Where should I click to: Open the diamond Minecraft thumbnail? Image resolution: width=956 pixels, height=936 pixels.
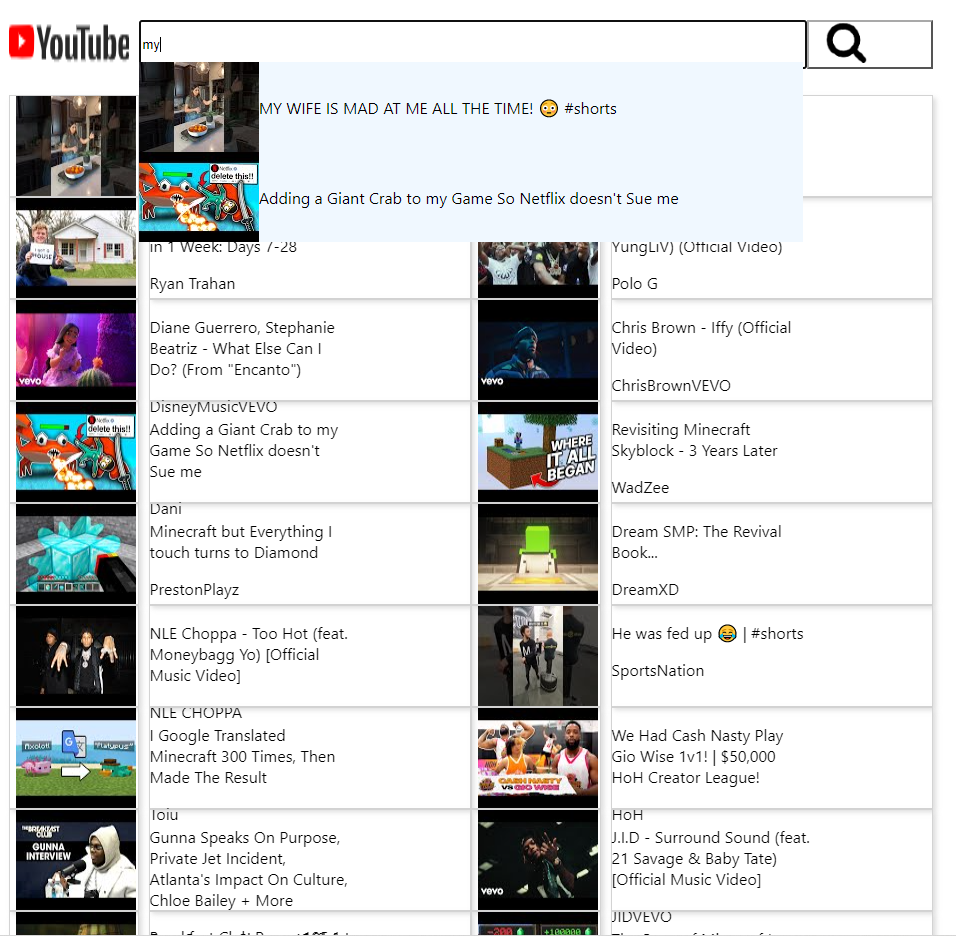pos(76,554)
